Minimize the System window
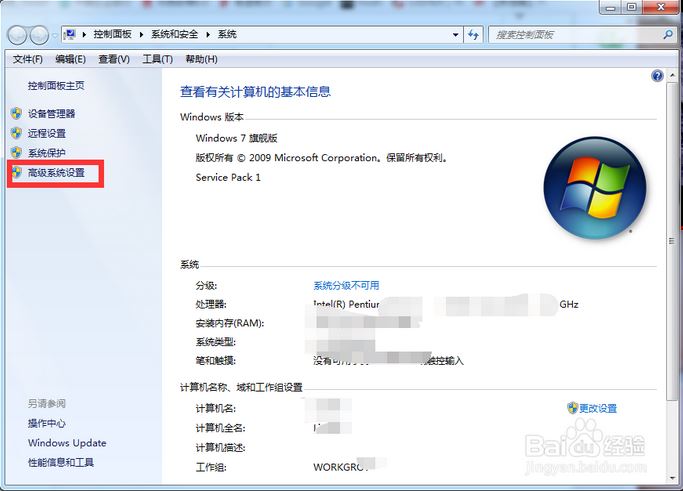The image size is (683, 491). click(x=611, y=7)
